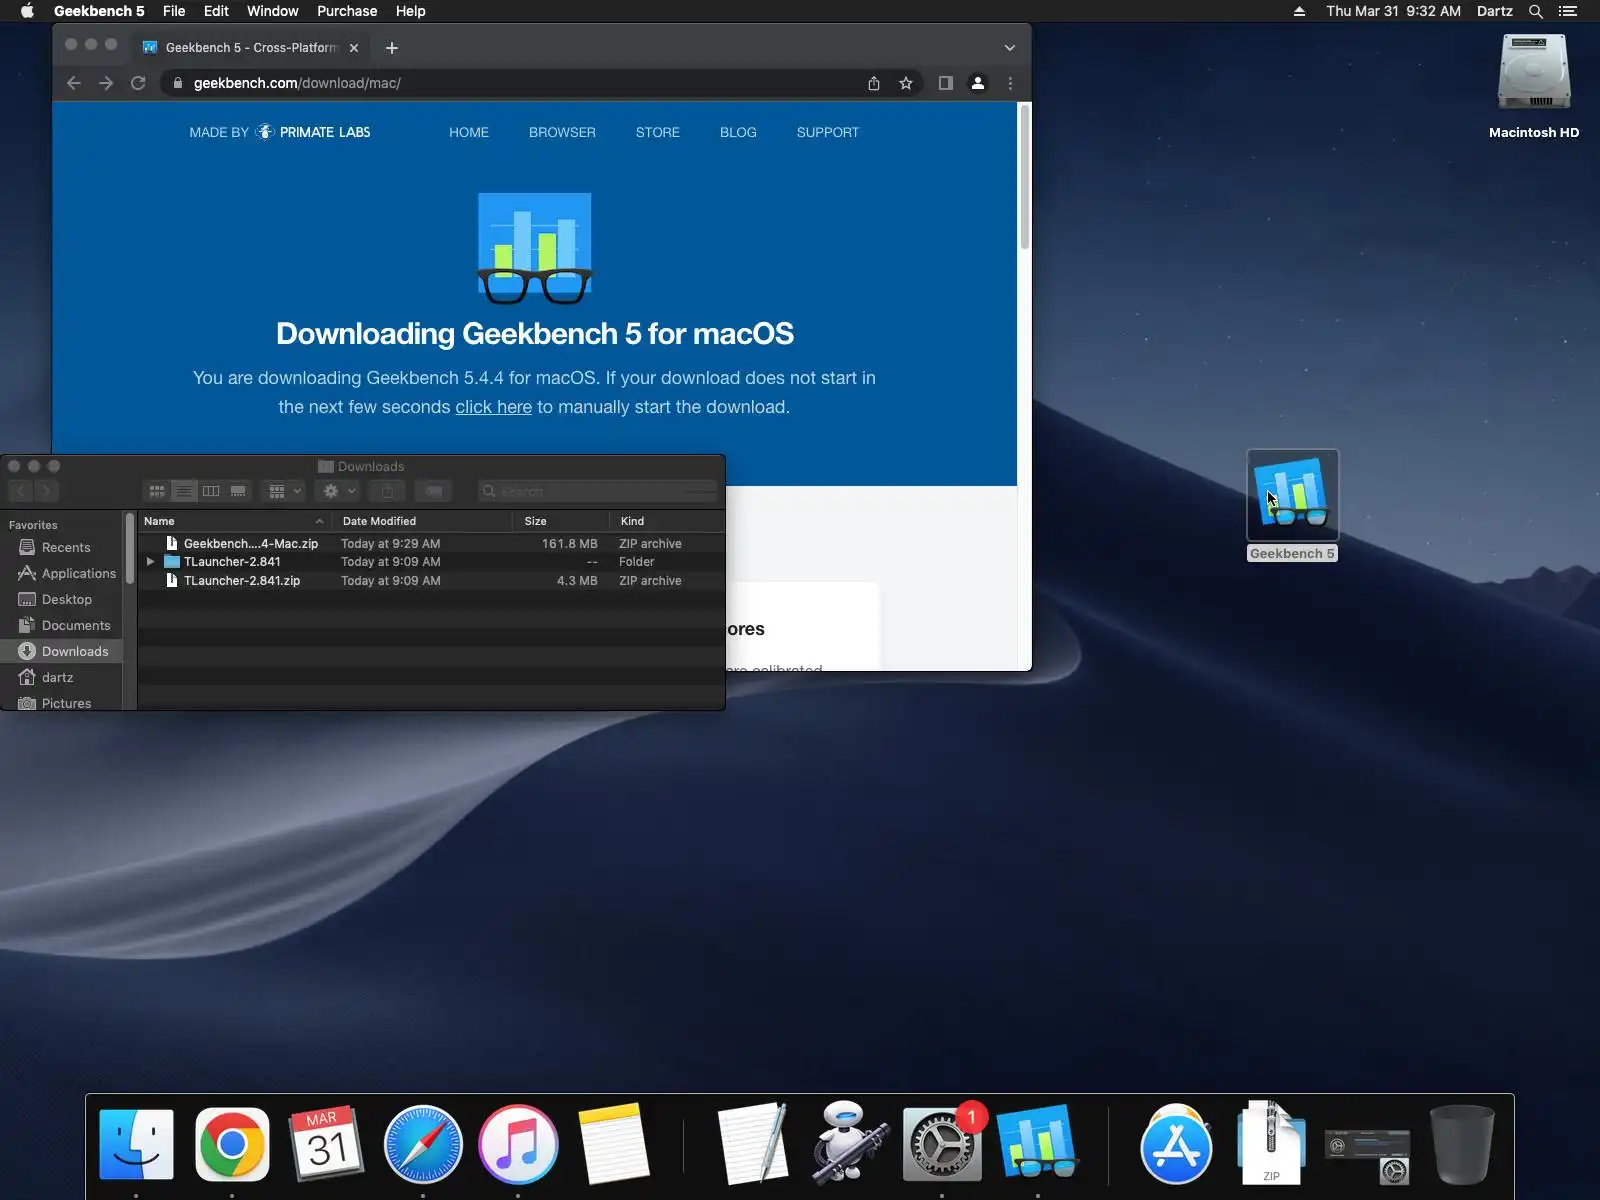
Task: Open the Geekbench 5 application menu
Action: pos(99,11)
